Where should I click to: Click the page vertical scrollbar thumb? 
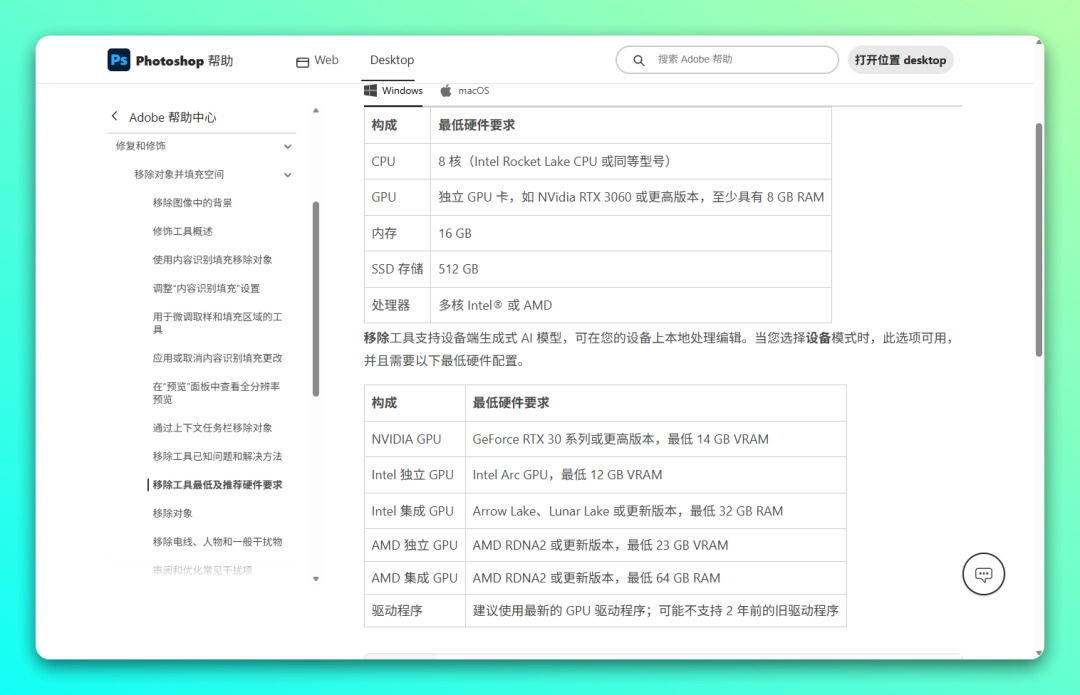(1039, 240)
